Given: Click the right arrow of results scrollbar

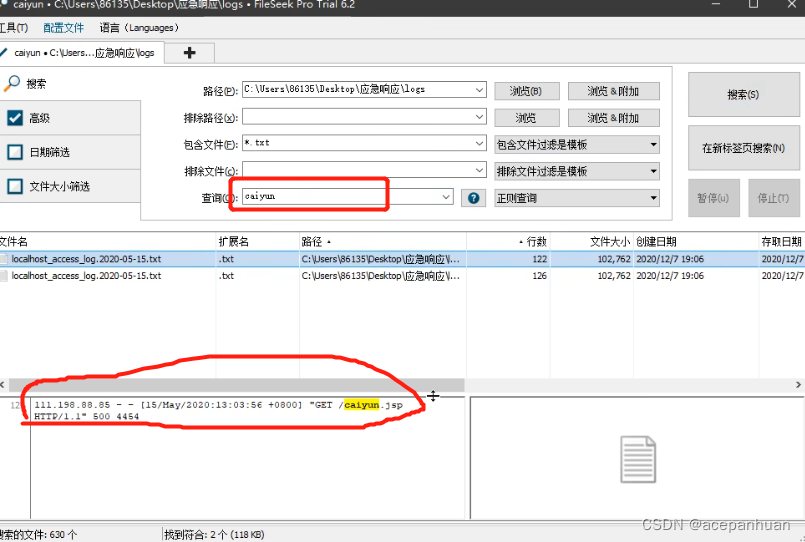Looking at the screenshot, I should tap(798, 384).
